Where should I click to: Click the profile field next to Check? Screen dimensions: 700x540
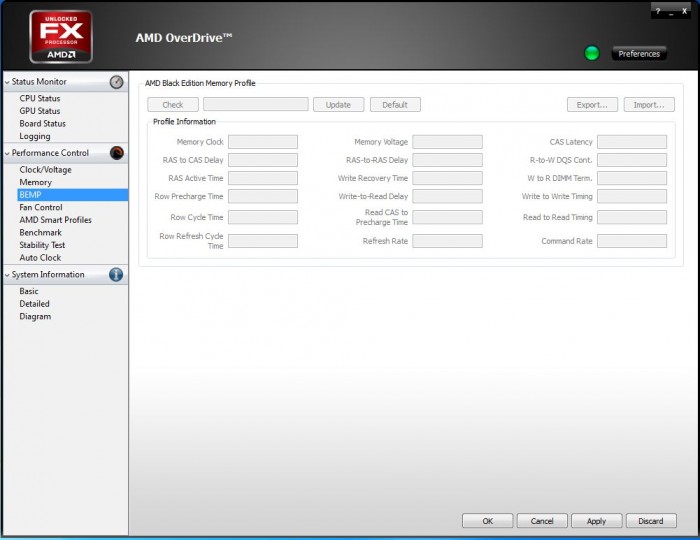(x=256, y=104)
